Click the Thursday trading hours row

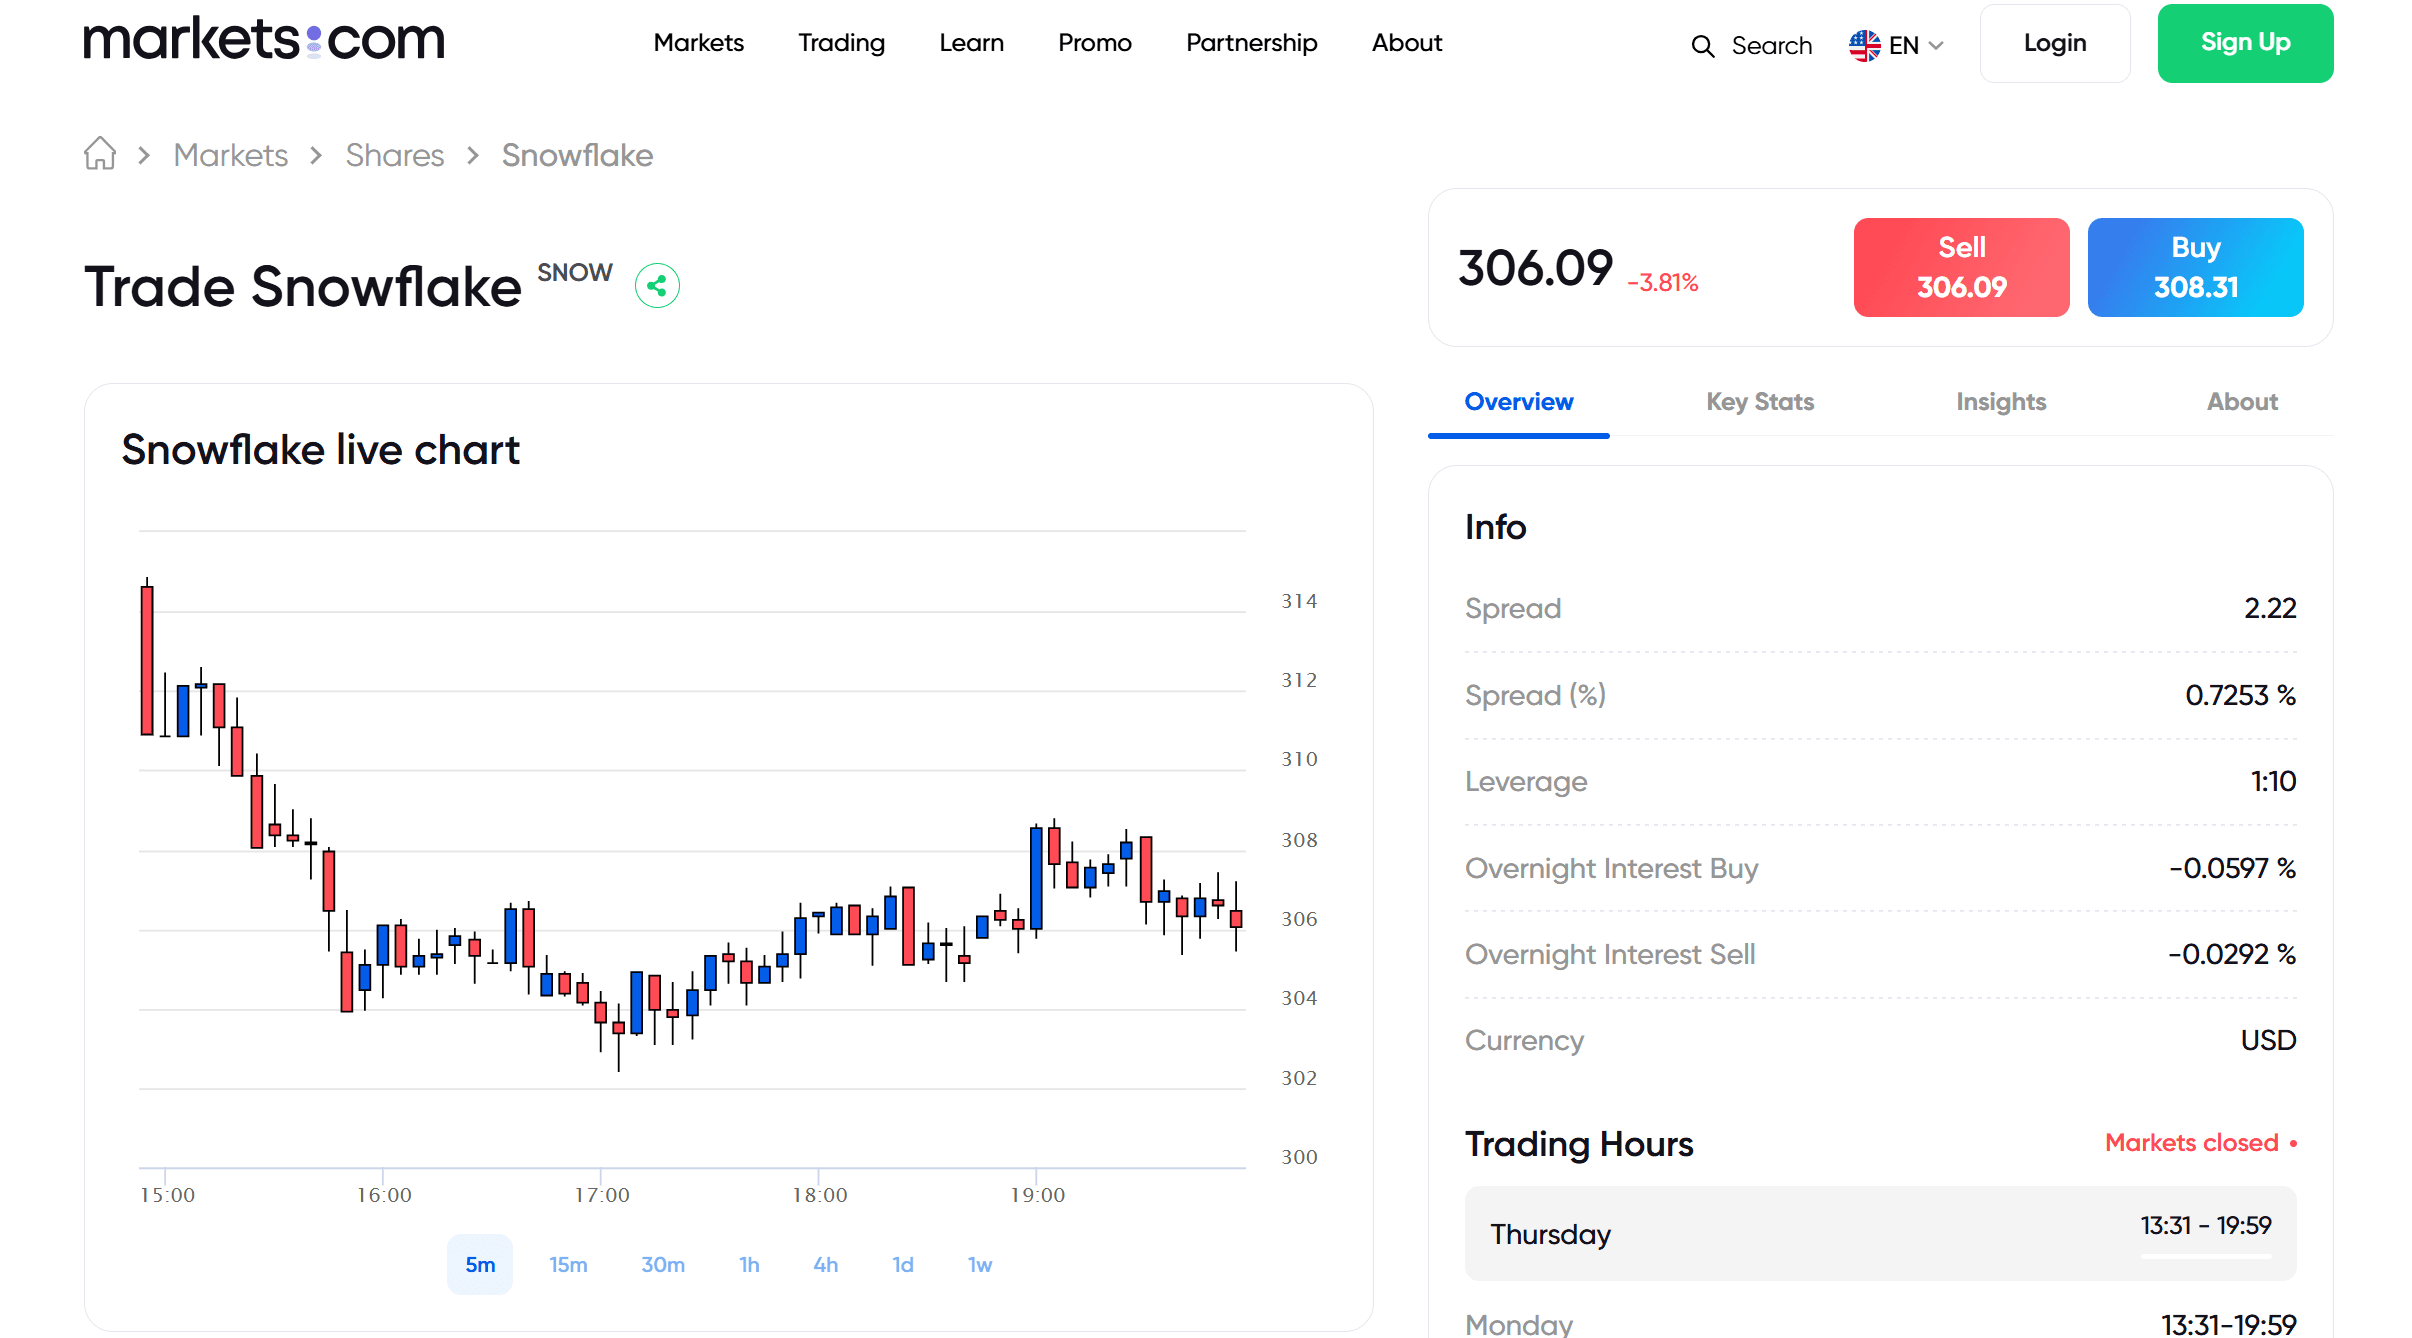click(x=1880, y=1234)
